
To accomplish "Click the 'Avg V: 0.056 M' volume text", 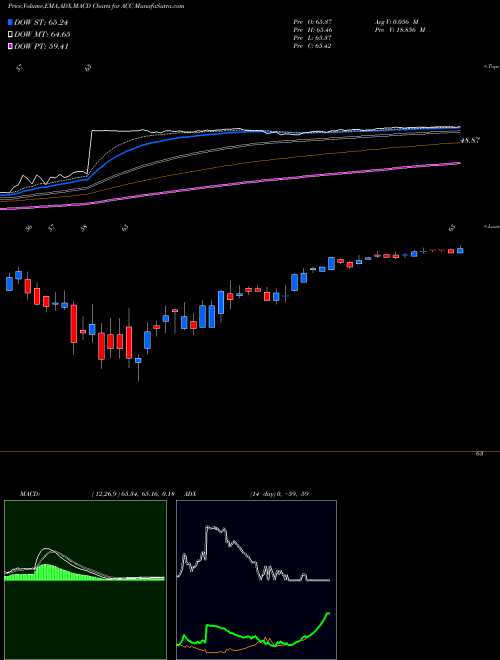I will pos(396,21).
